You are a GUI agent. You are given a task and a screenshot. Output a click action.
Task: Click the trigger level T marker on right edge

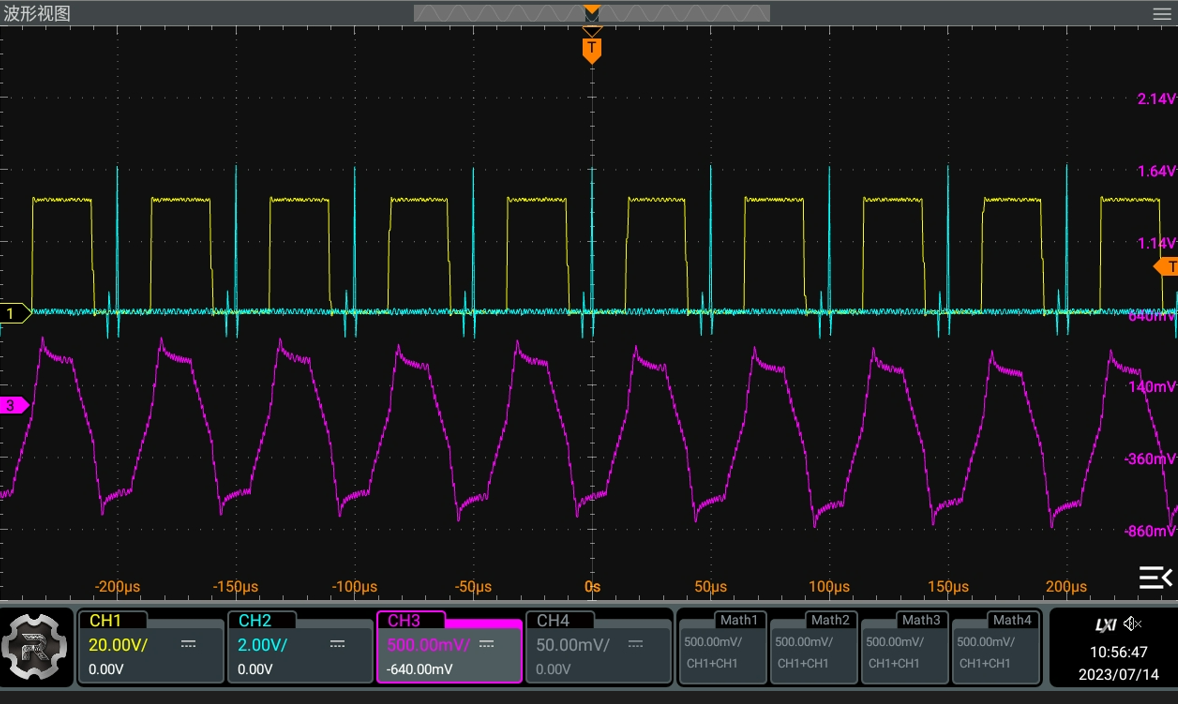(1167, 267)
